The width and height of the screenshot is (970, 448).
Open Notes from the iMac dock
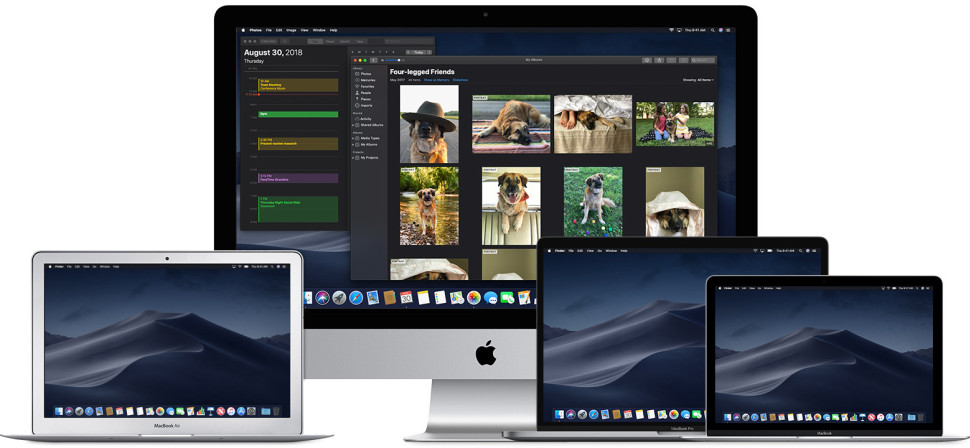(423, 298)
